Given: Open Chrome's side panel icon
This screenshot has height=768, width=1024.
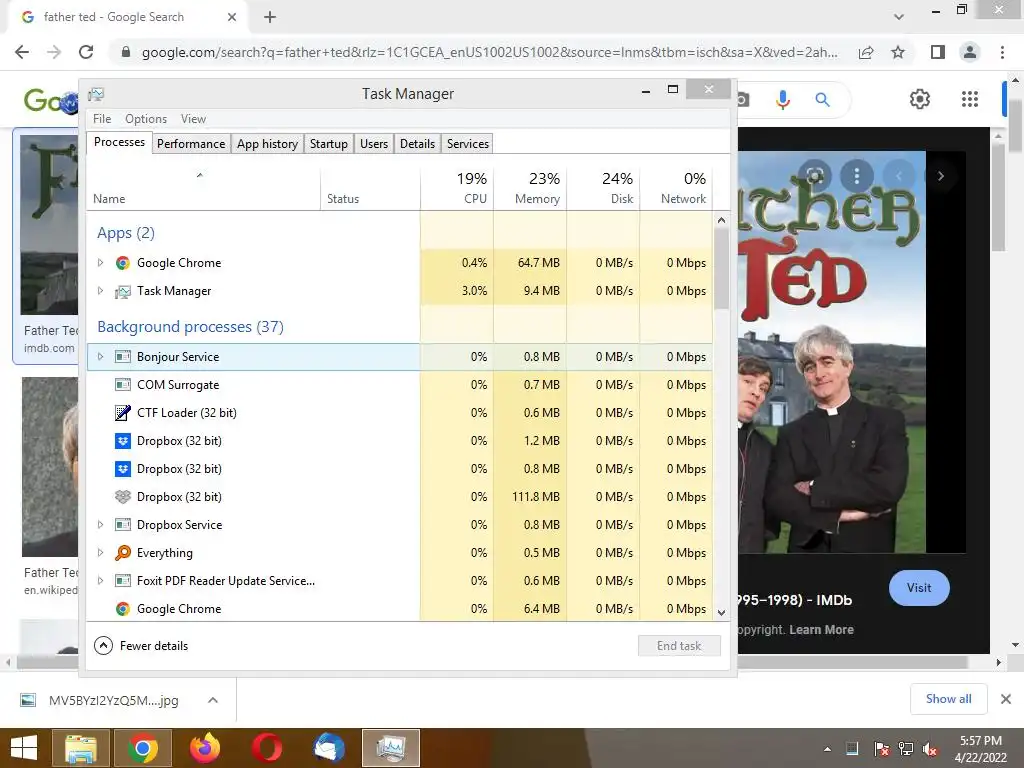Looking at the screenshot, I should click(938, 52).
